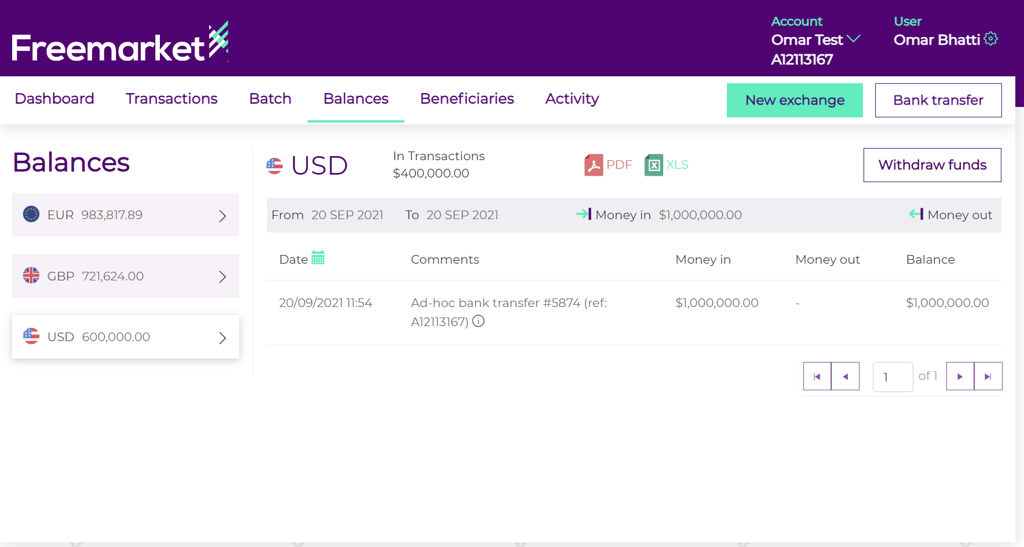Expand the Omar Test account dropdown
1024x547 pixels.
tap(853, 39)
